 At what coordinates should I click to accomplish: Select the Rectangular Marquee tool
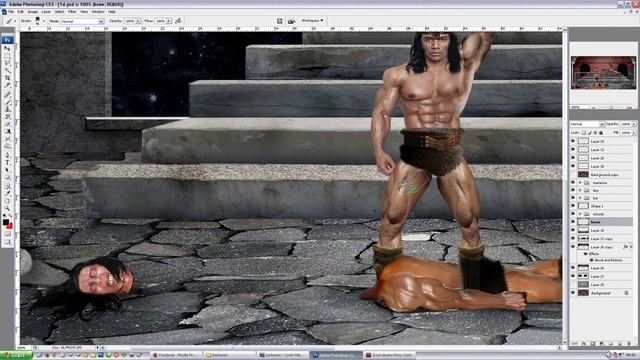pos(7,56)
